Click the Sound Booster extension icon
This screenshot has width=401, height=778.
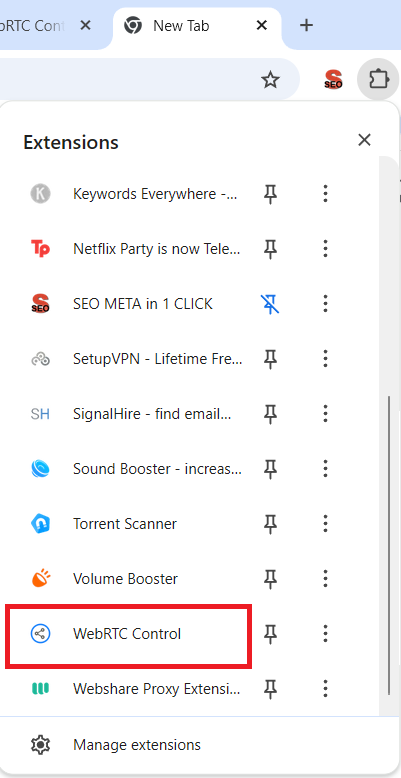point(40,468)
